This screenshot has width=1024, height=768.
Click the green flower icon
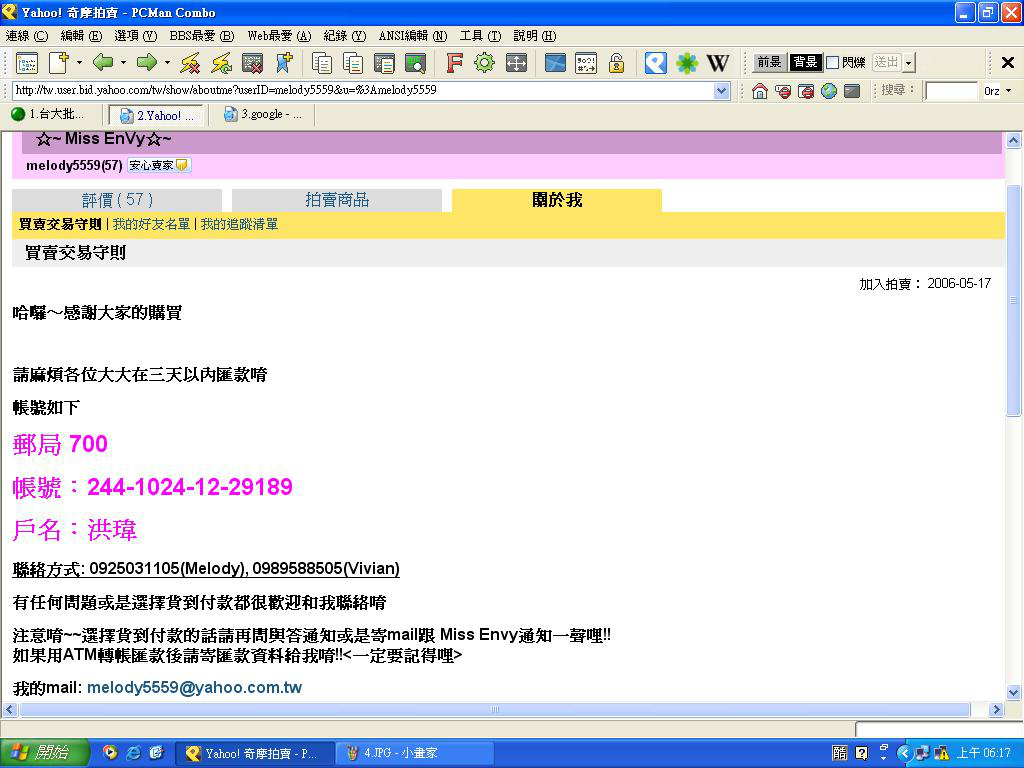pos(686,63)
